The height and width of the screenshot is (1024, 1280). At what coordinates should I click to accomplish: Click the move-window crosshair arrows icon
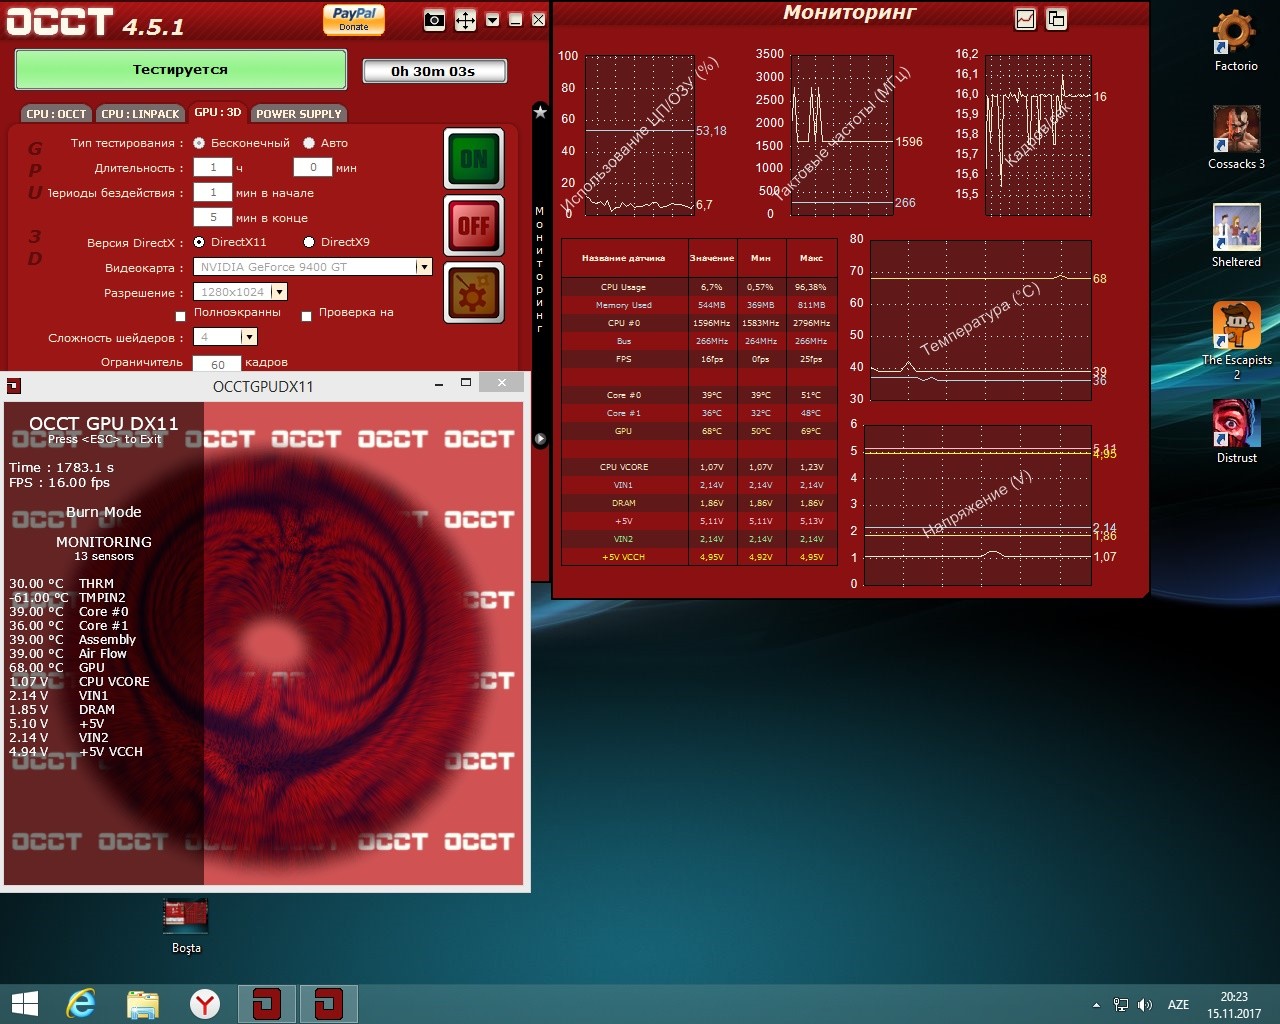(x=465, y=20)
